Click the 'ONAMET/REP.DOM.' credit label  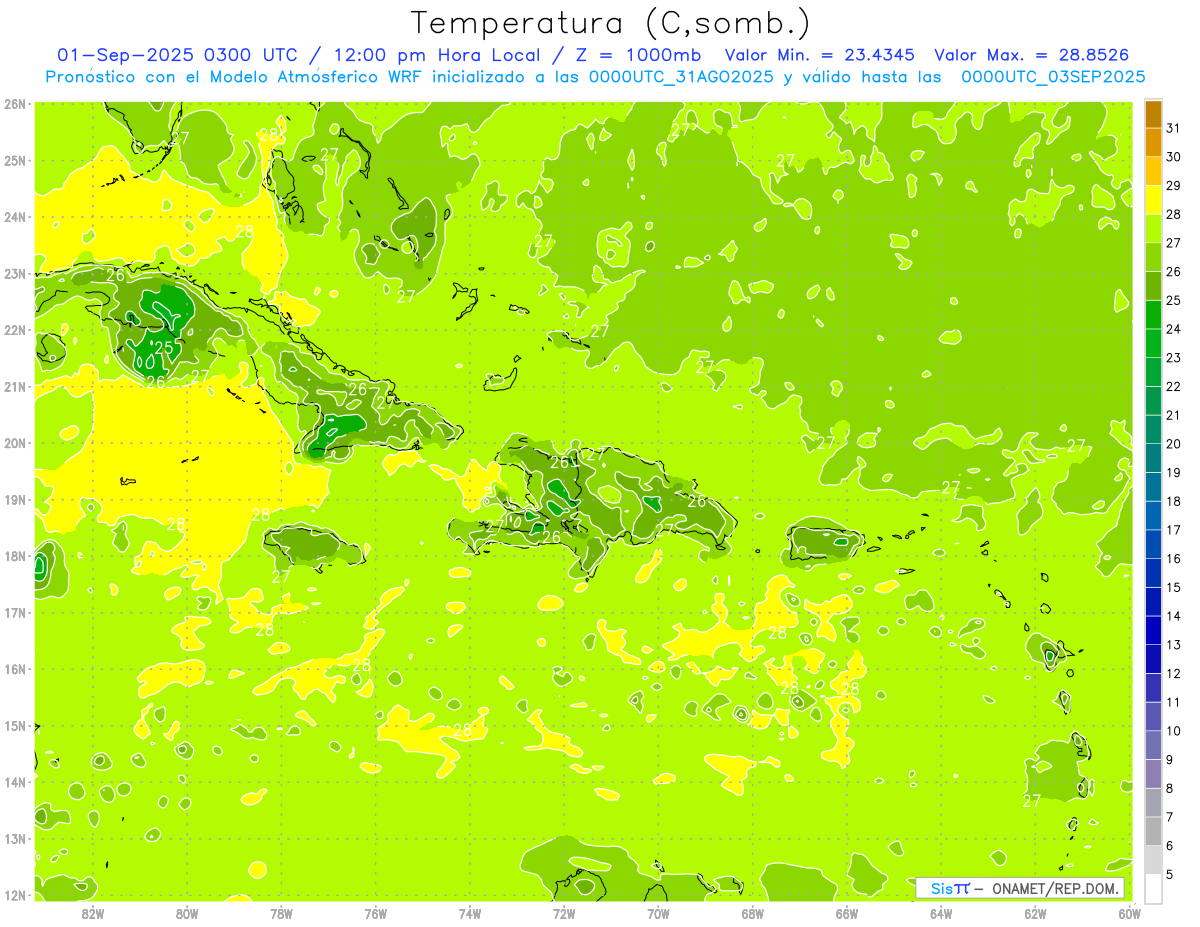(1056, 888)
